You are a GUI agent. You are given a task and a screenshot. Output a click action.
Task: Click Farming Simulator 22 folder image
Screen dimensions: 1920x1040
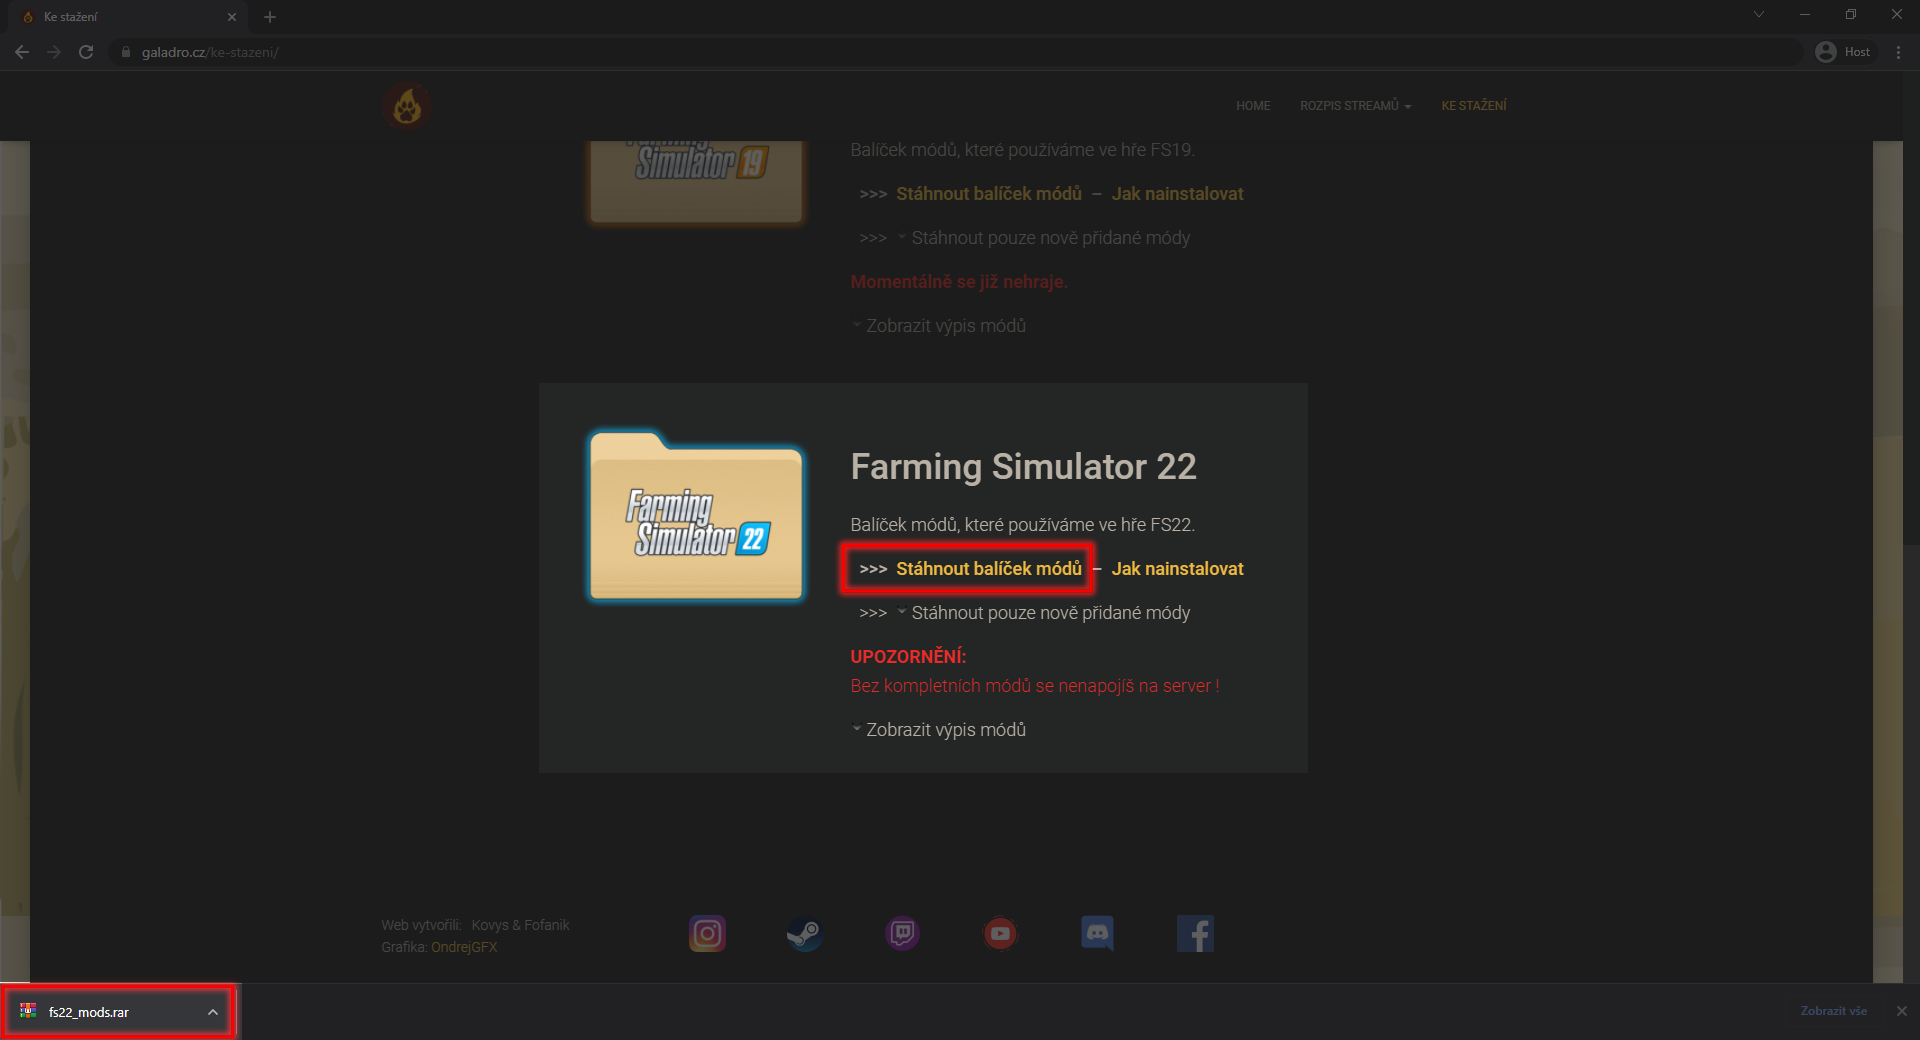697,516
